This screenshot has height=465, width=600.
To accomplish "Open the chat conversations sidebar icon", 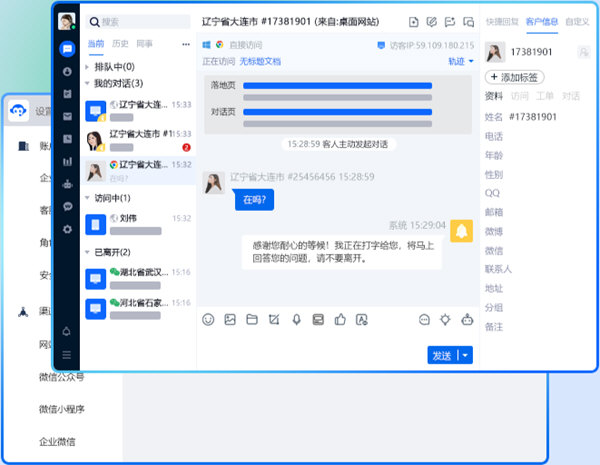I will [x=67, y=49].
